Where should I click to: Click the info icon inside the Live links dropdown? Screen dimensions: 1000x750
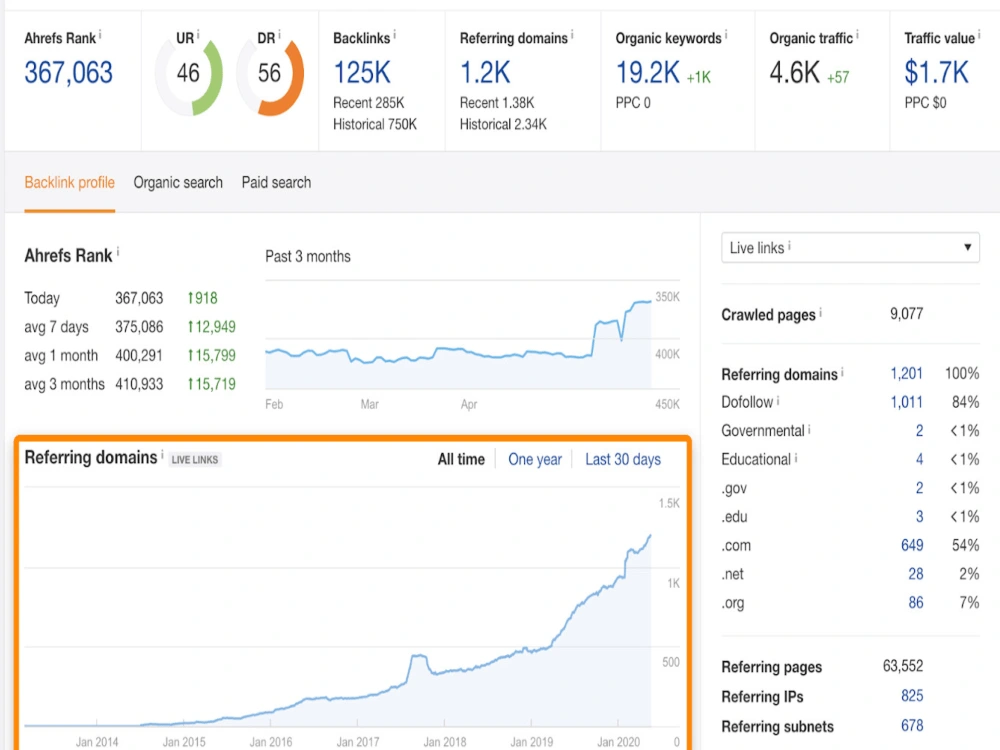click(789, 245)
